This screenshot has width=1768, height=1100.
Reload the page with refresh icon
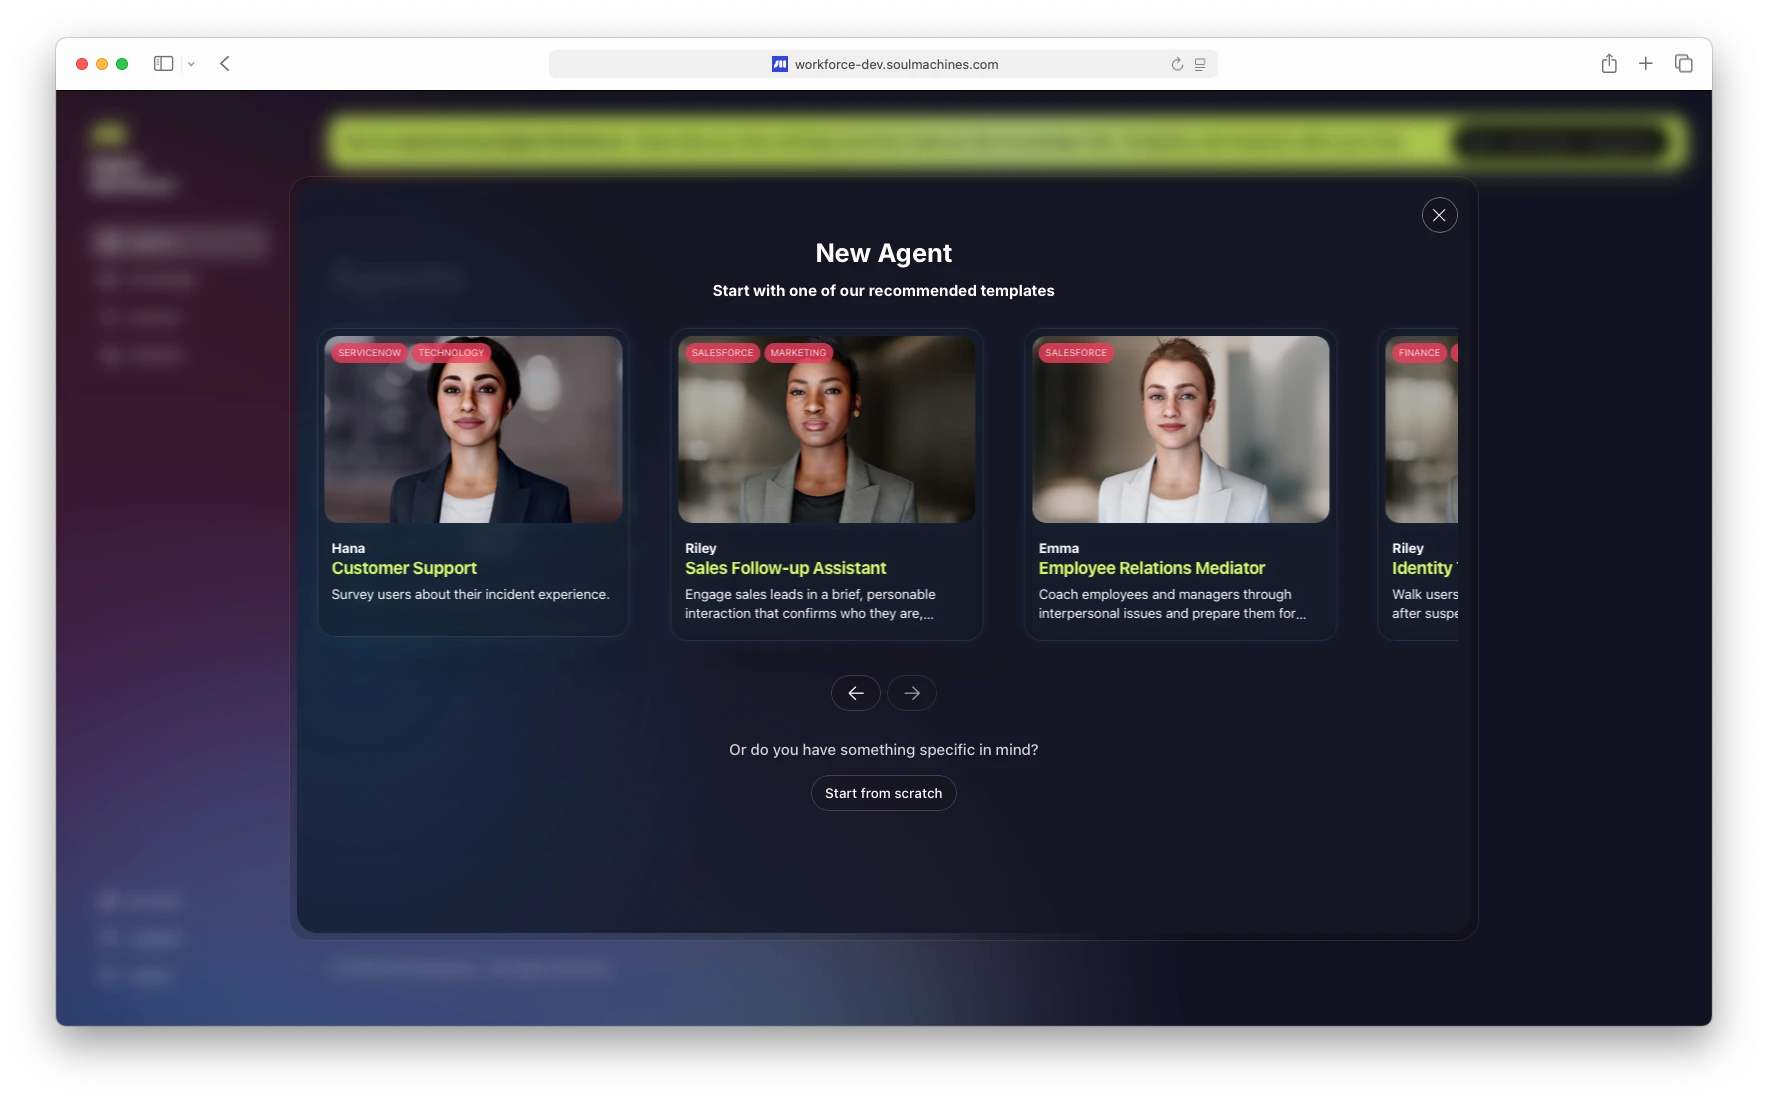[x=1177, y=64]
